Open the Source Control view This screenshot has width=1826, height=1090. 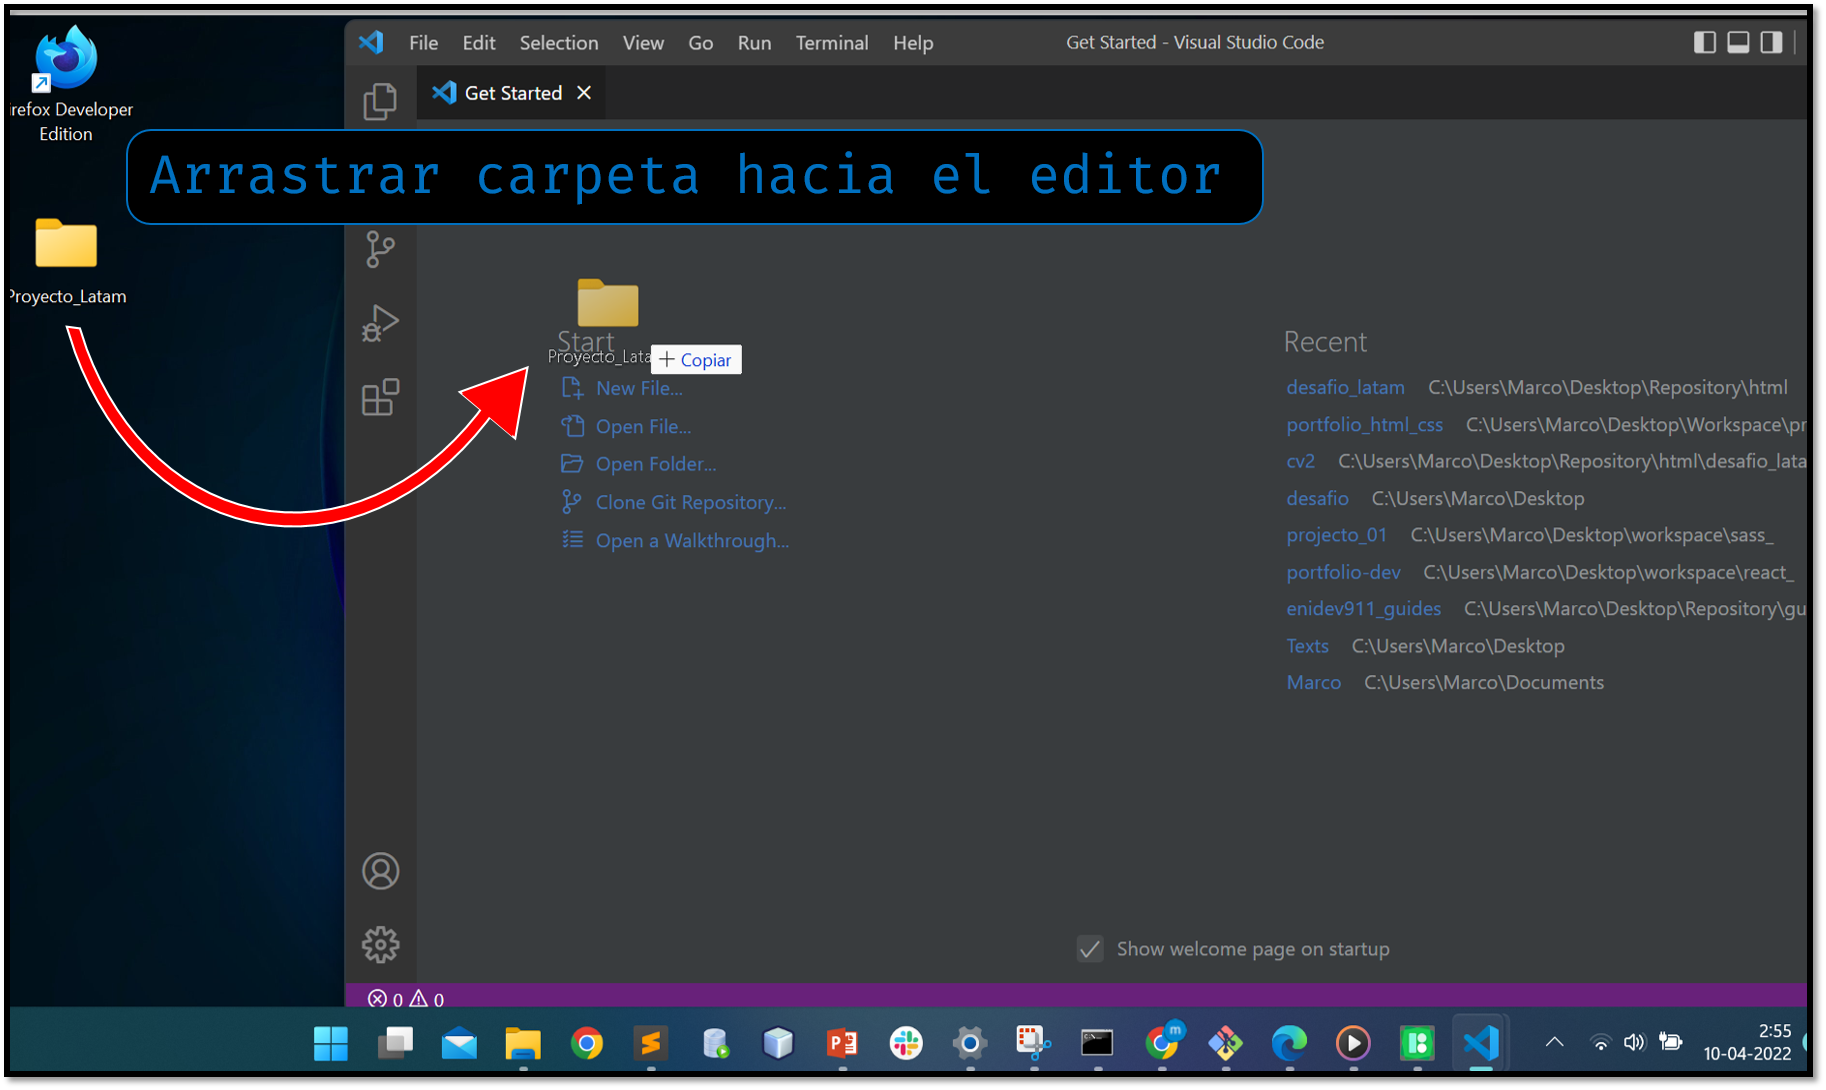point(380,249)
